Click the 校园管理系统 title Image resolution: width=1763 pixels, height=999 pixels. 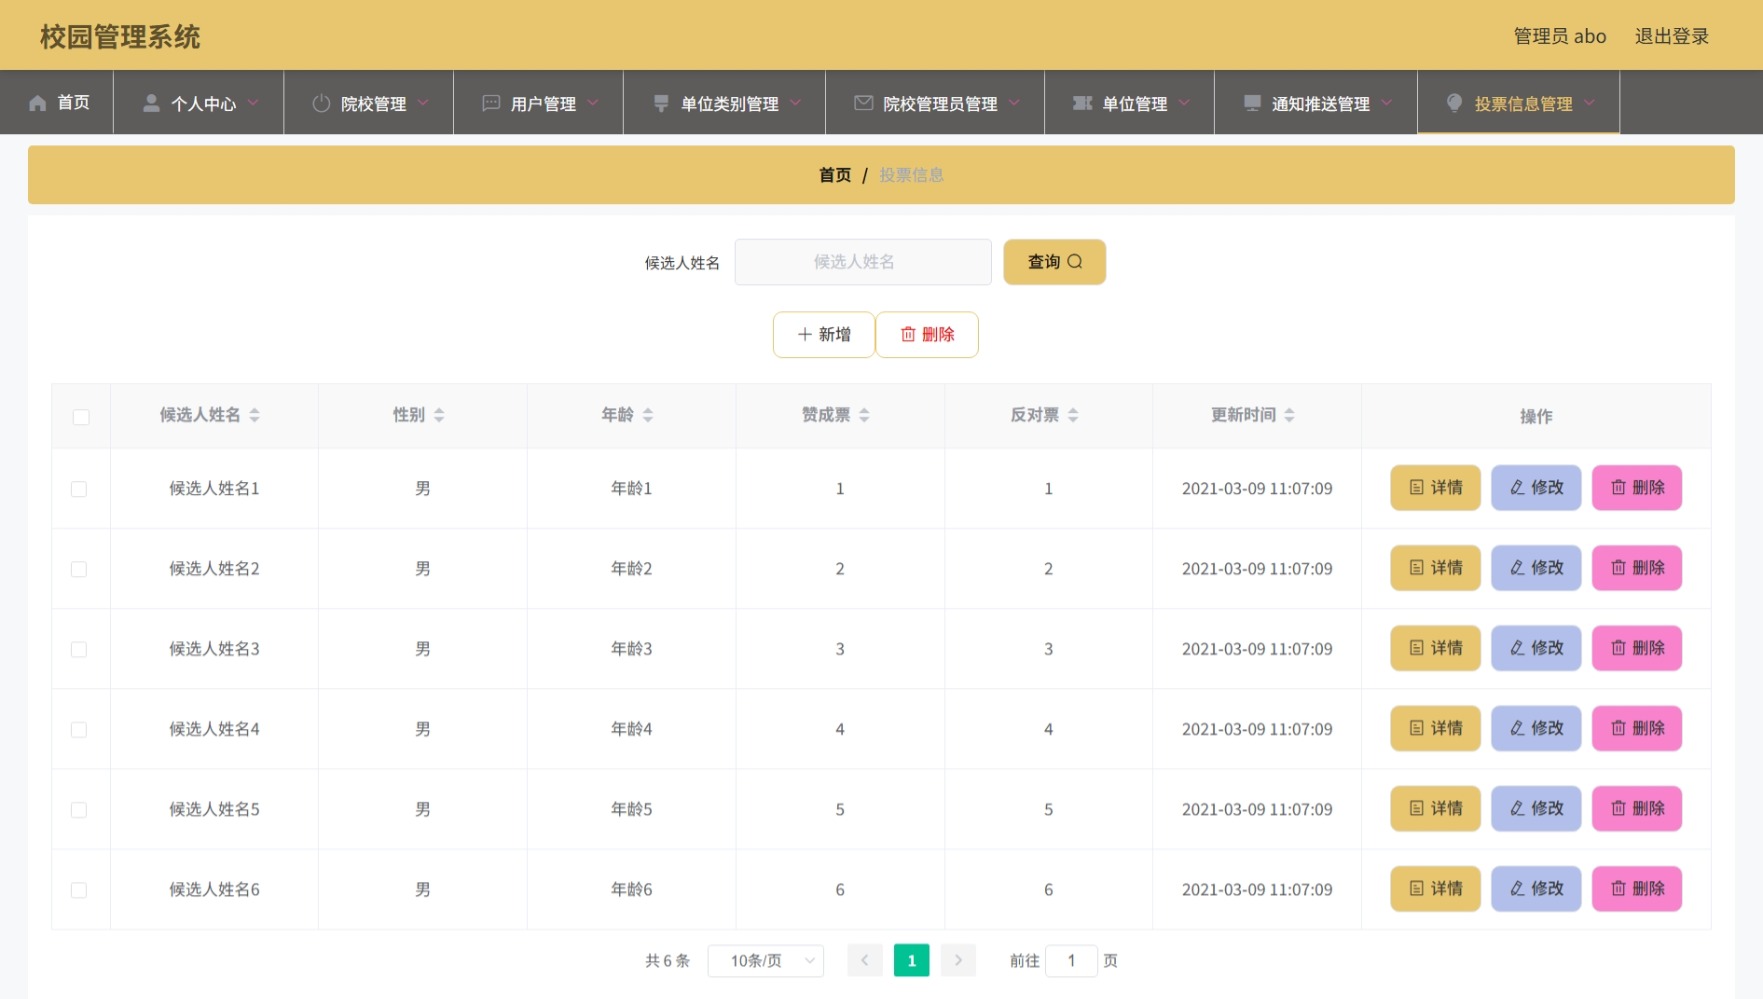pos(120,37)
